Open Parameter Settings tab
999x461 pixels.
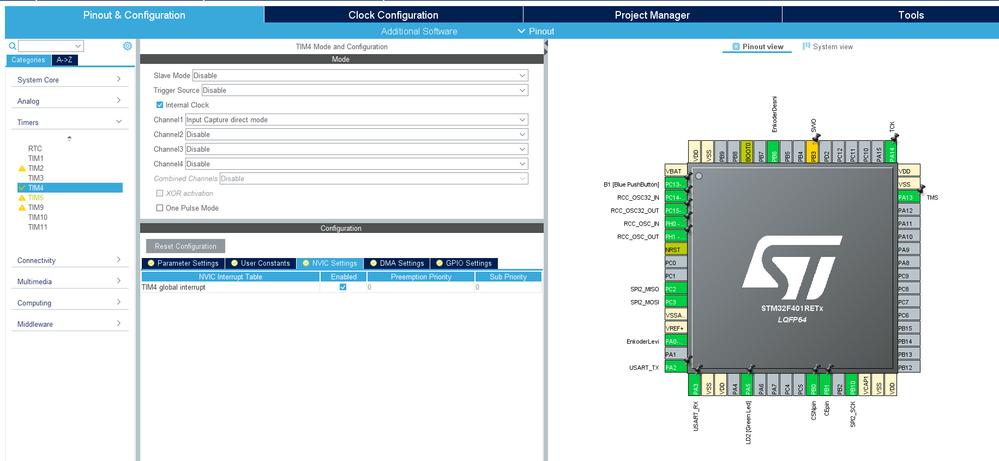tap(183, 263)
